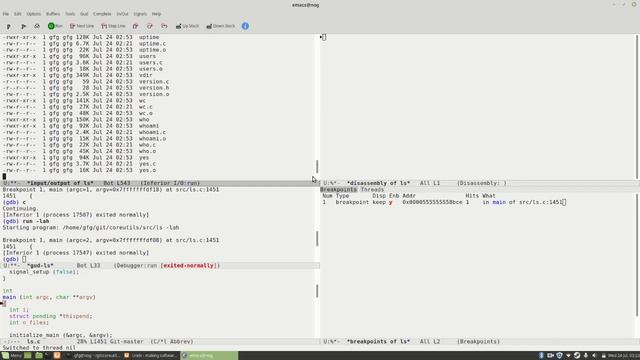Screen dimensions: 640x360
Task: Open the Buffers menu
Action: pos(53,14)
